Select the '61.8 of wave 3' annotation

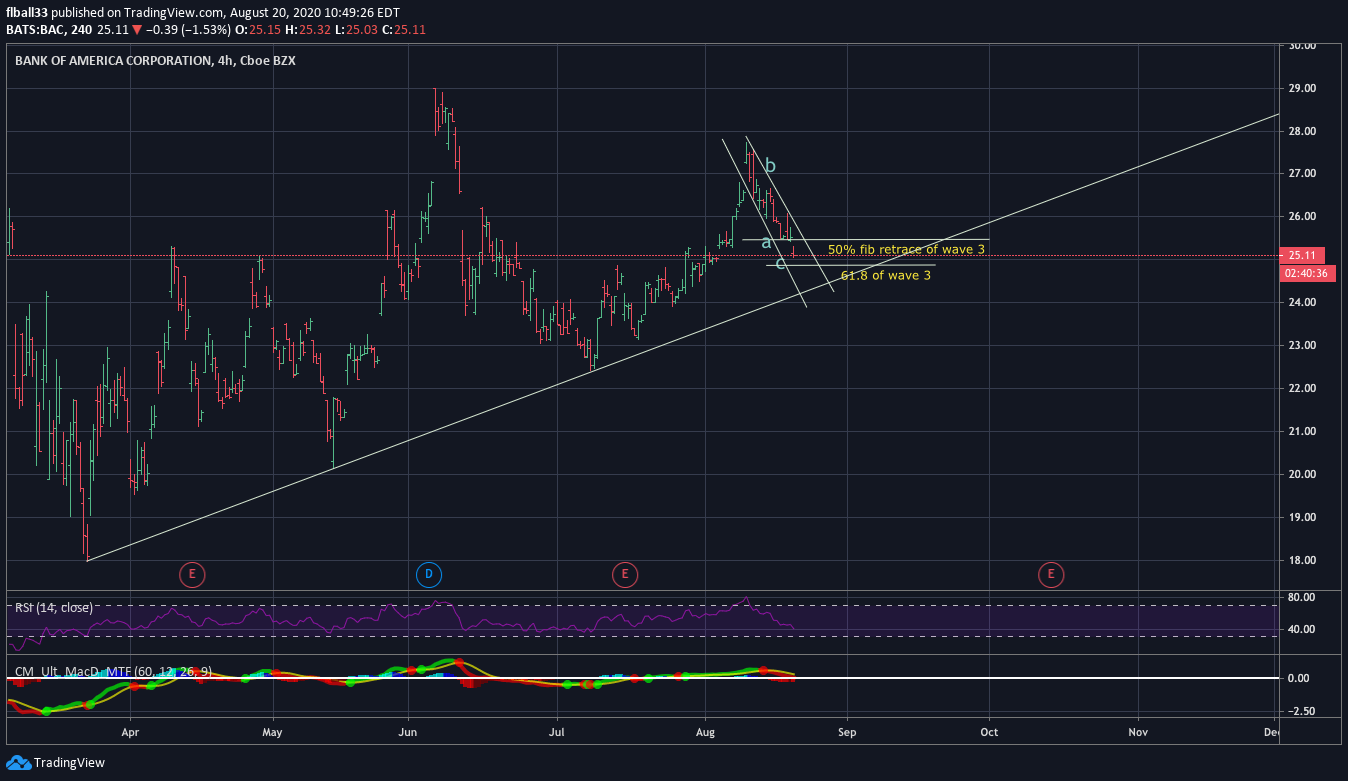(x=886, y=275)
